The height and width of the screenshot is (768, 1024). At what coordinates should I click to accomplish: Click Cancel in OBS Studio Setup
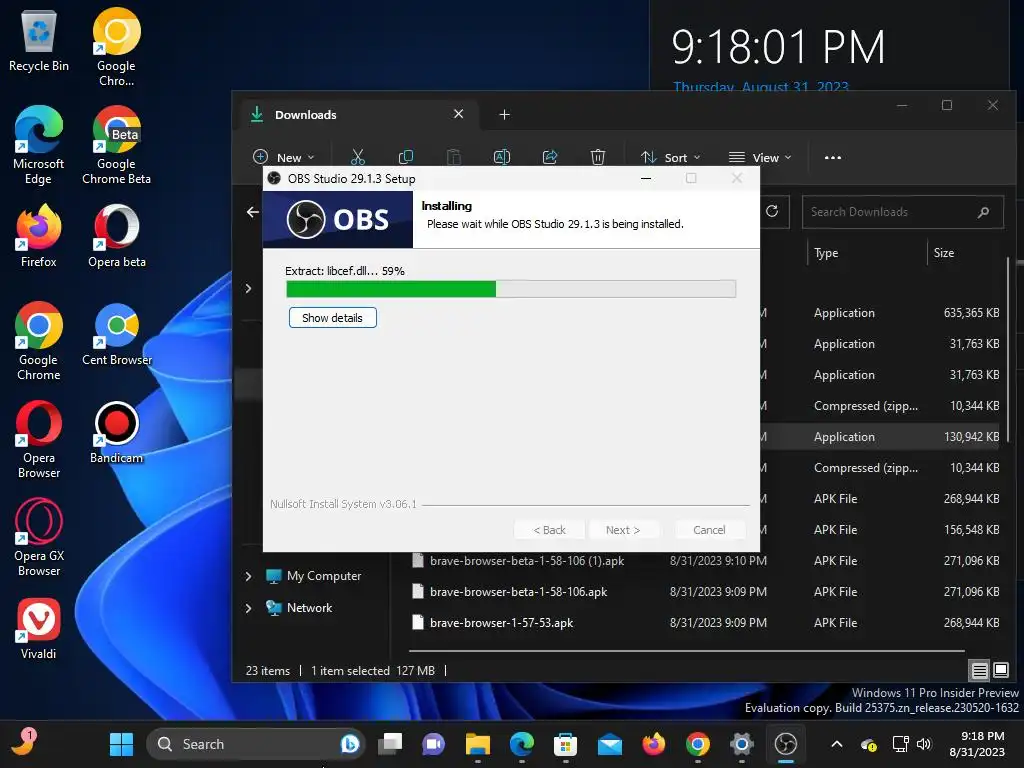click(x=709, y=530)
